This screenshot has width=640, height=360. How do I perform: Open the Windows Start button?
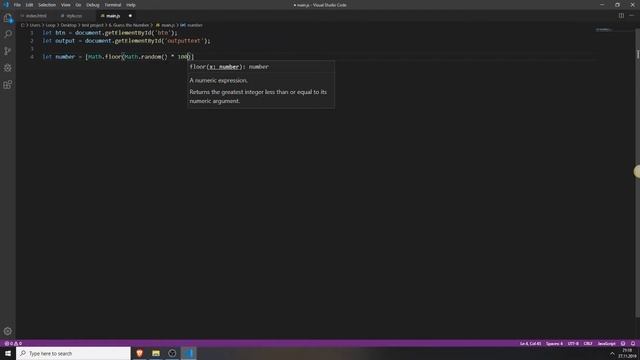click(x=8, y=353)
